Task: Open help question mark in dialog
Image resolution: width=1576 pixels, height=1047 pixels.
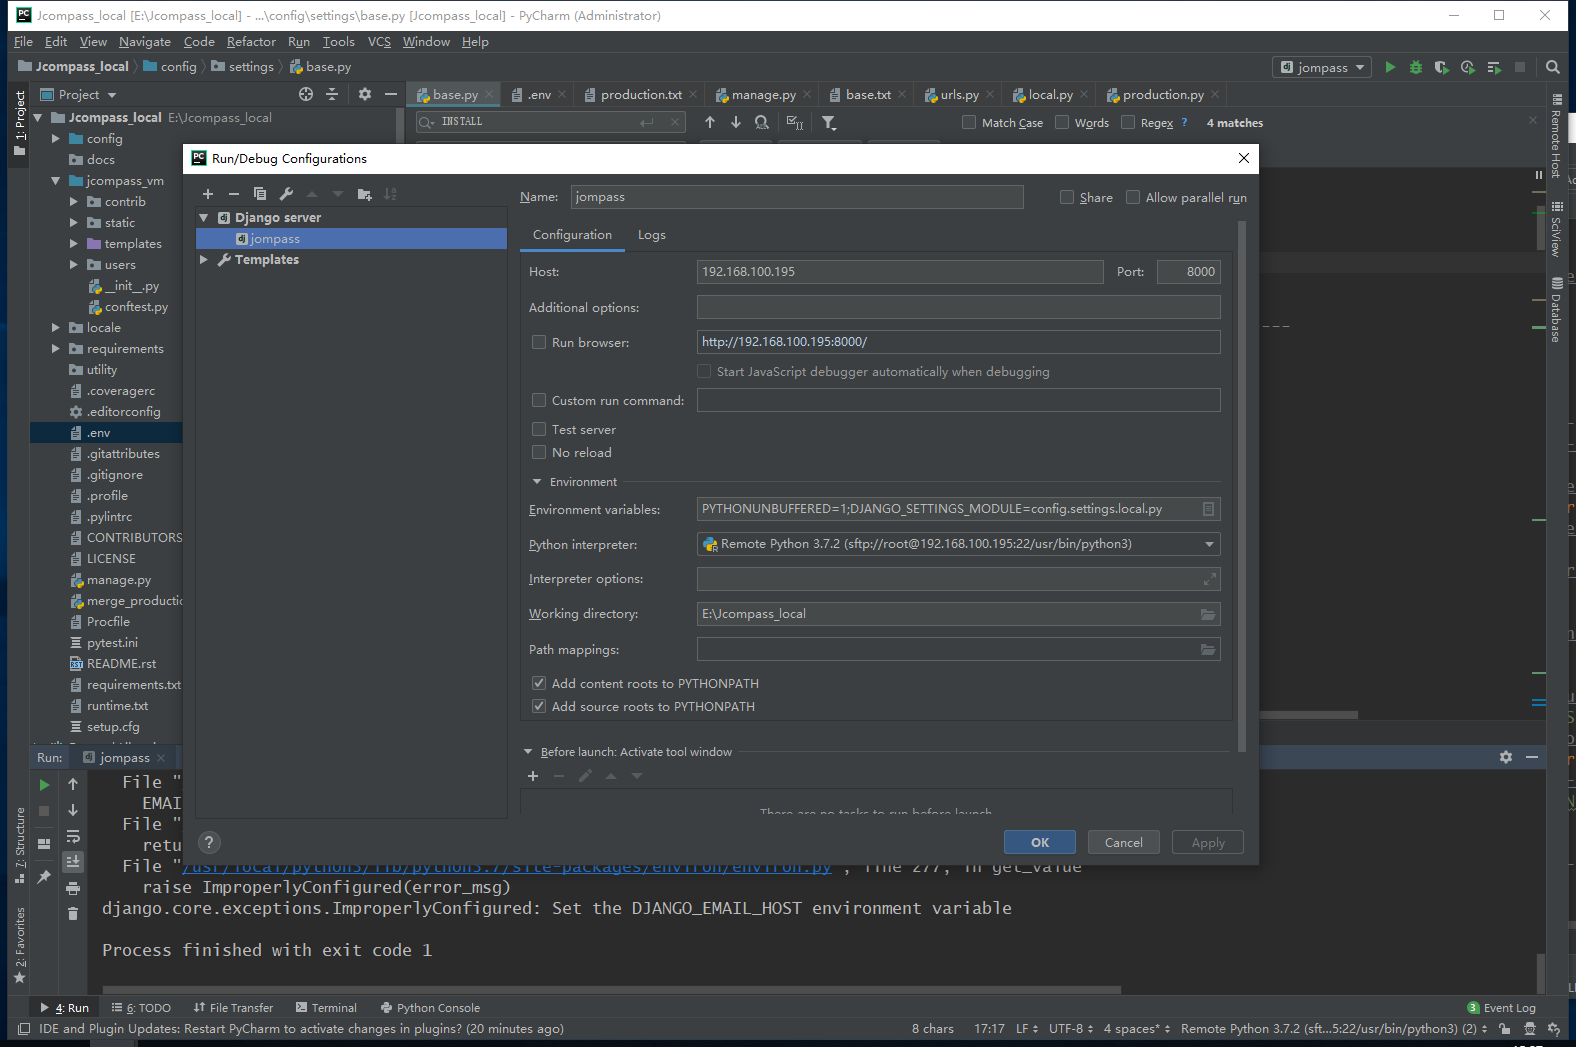Action: click(209, 842)
